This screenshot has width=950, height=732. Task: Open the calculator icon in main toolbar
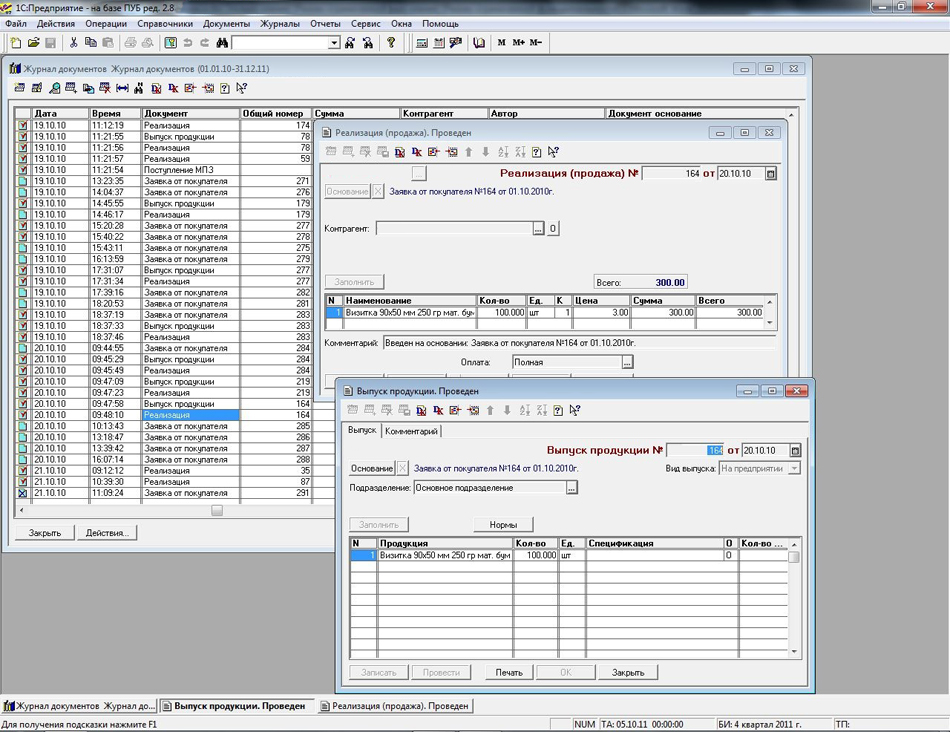422,43
